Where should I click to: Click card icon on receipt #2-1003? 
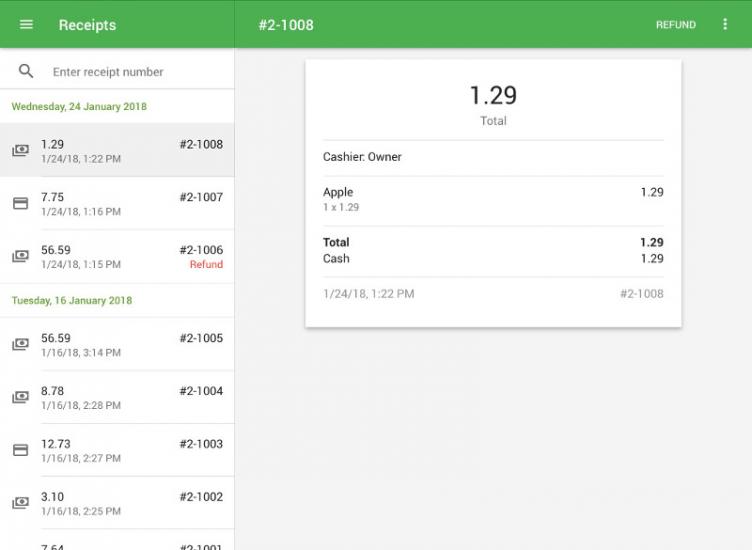[20, 451]
